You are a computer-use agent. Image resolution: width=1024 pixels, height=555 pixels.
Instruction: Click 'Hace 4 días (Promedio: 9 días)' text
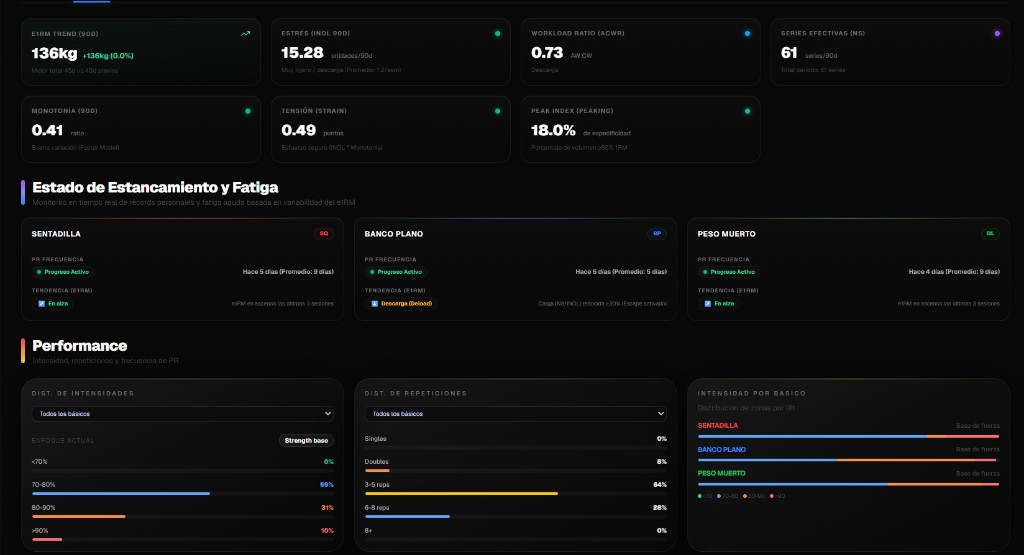click(x=954, y=272)
